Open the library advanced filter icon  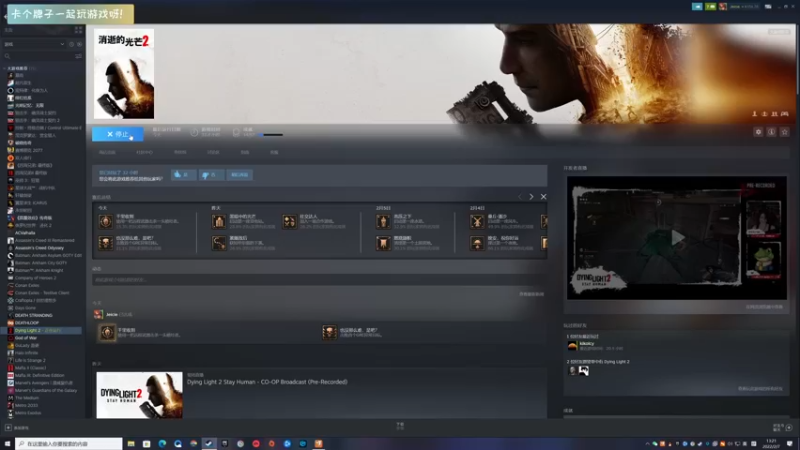(x=78, y=56)
